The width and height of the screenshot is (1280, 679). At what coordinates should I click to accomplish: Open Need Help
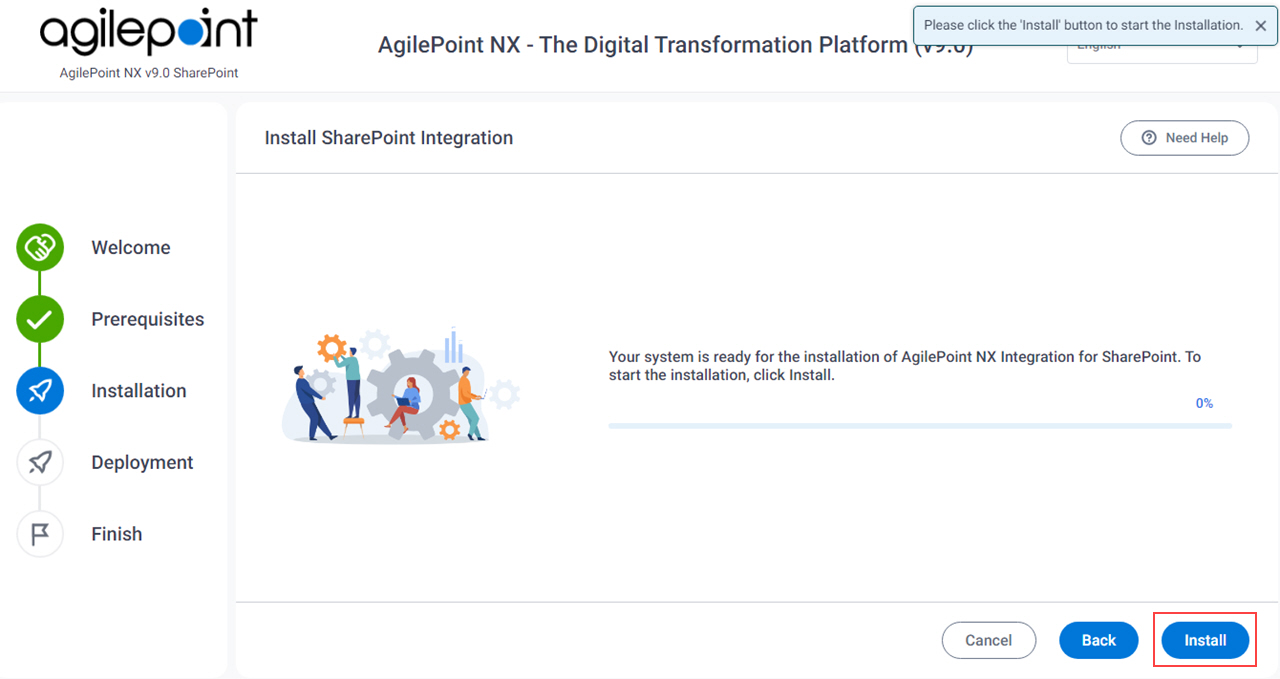click(x=1185, y=138)
